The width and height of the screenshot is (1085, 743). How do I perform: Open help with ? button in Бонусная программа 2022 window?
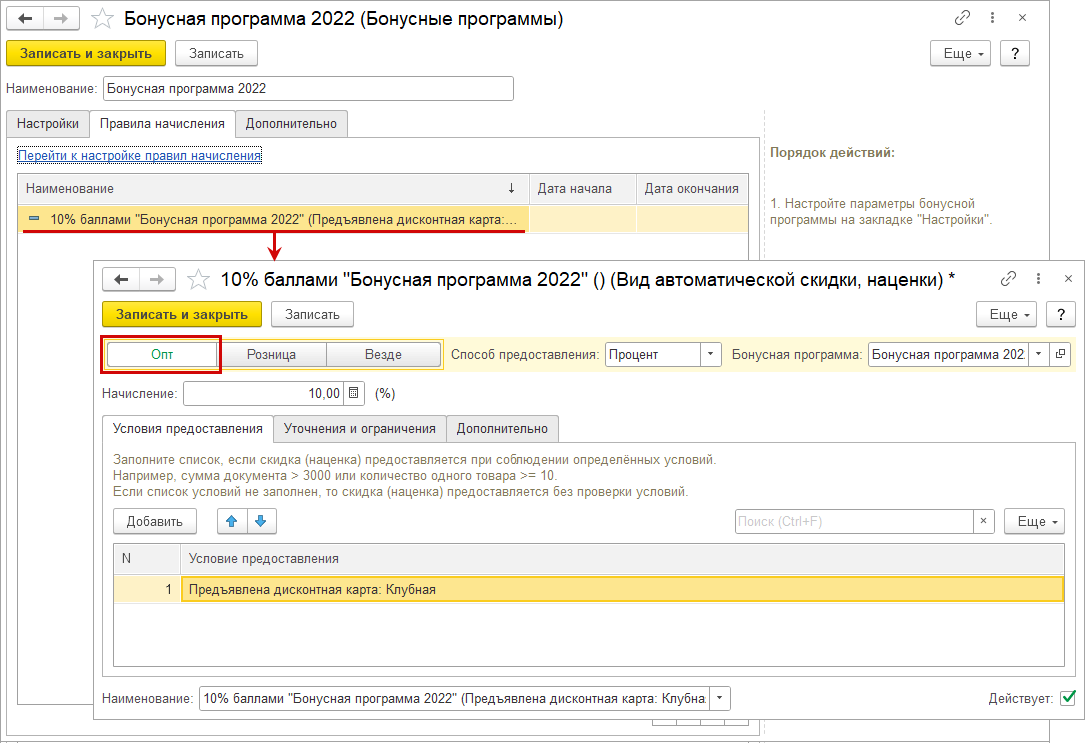point(1015,53)
